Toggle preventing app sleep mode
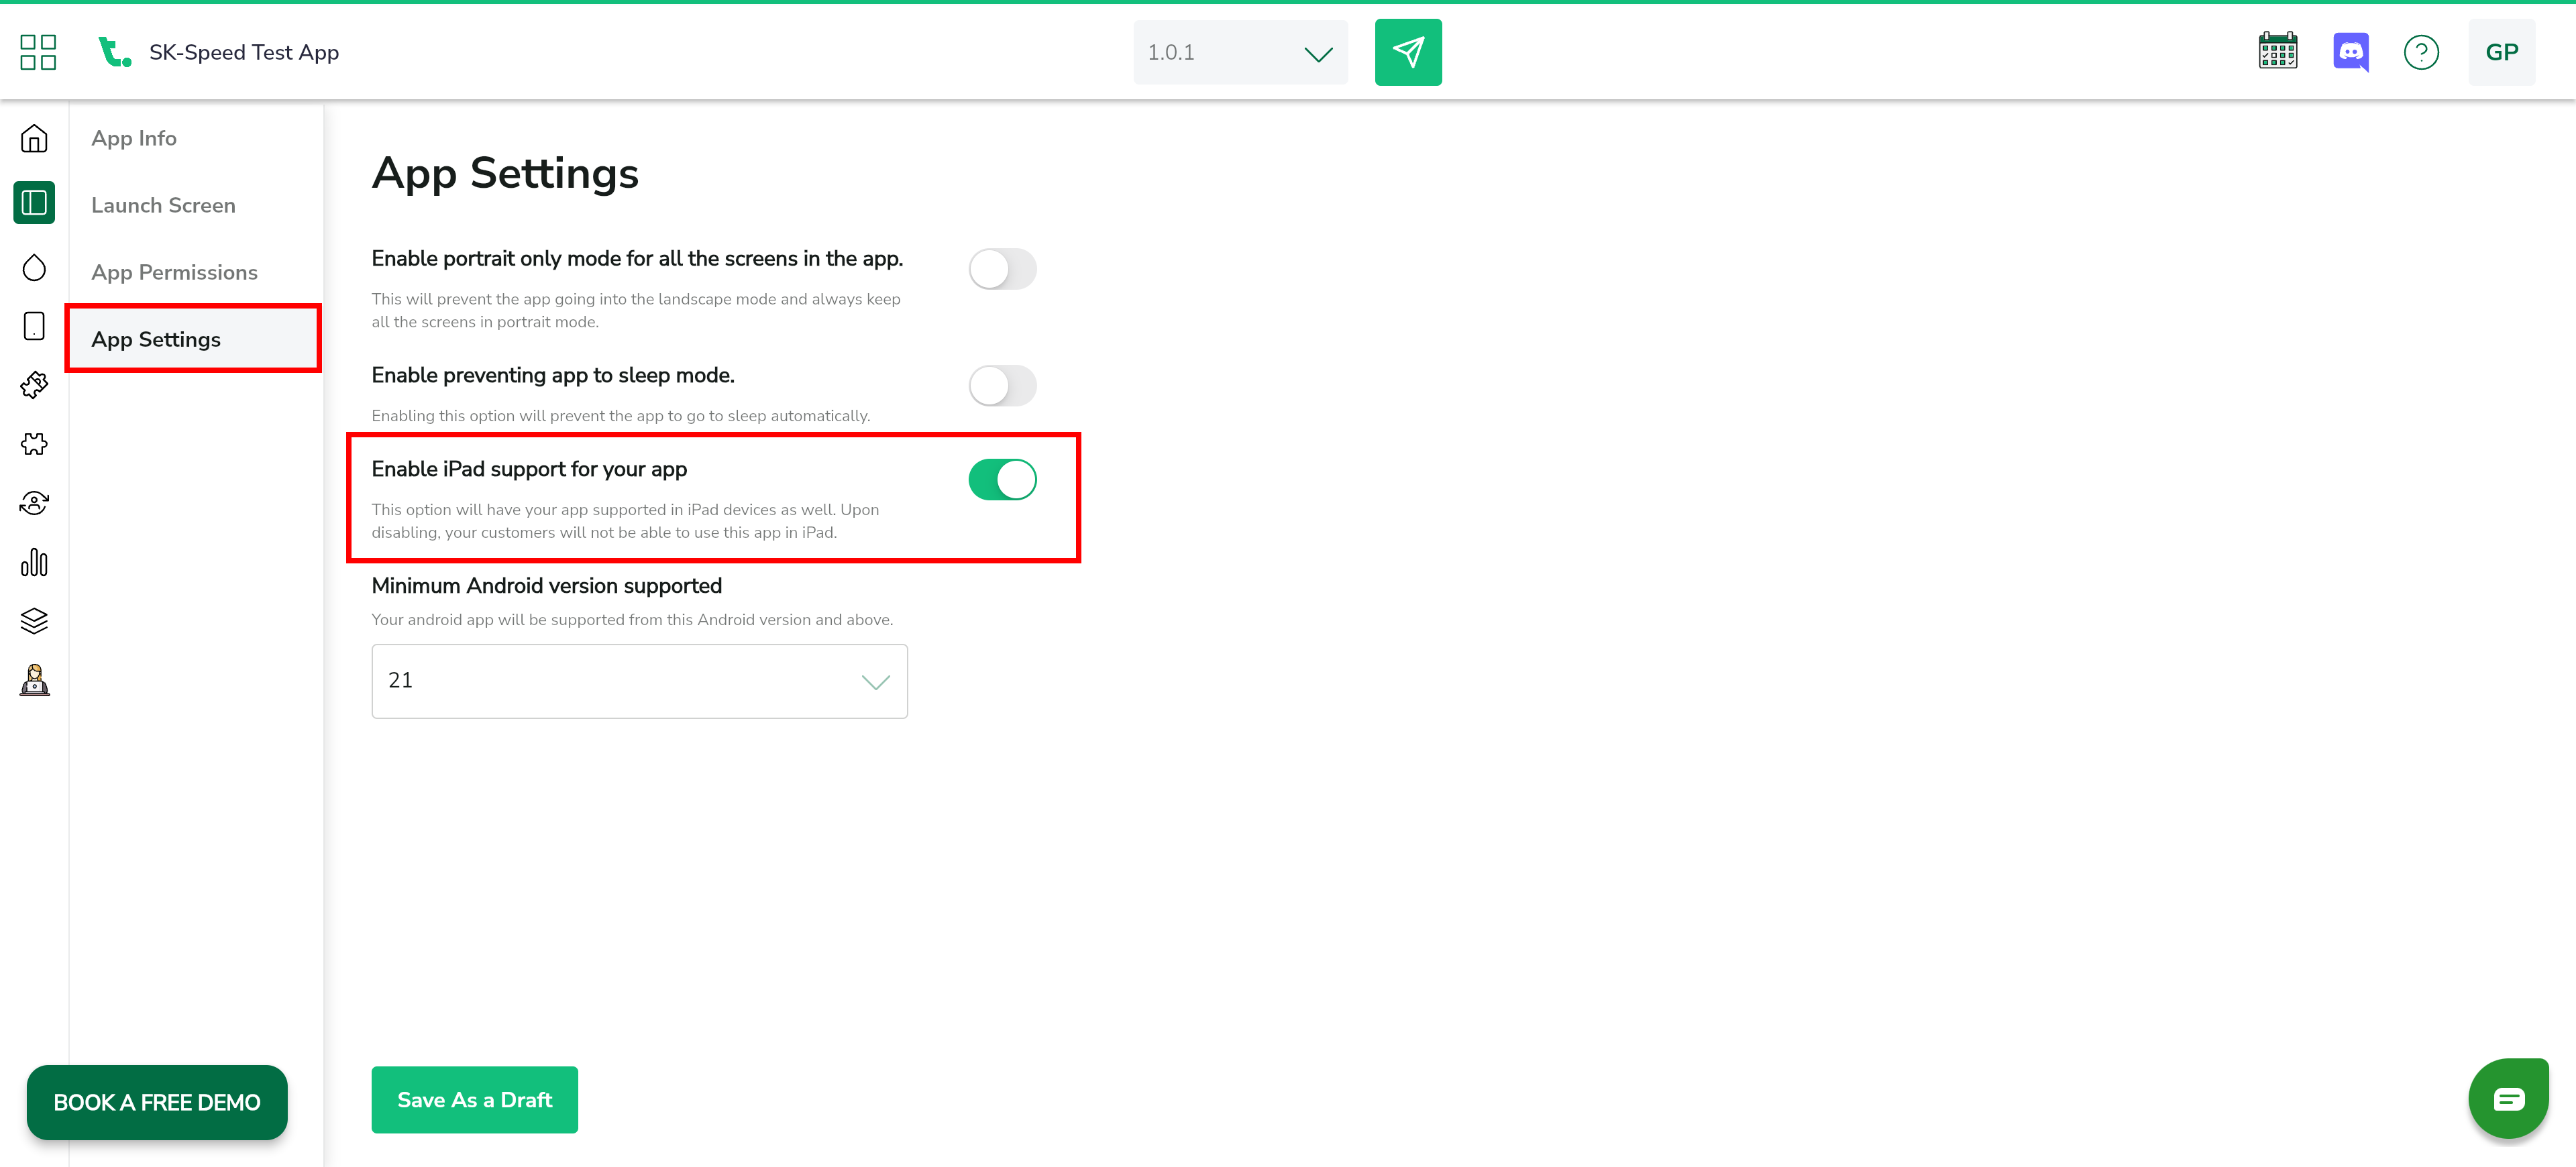This screenshot has width=2576, height=1167. [1002, 386]
